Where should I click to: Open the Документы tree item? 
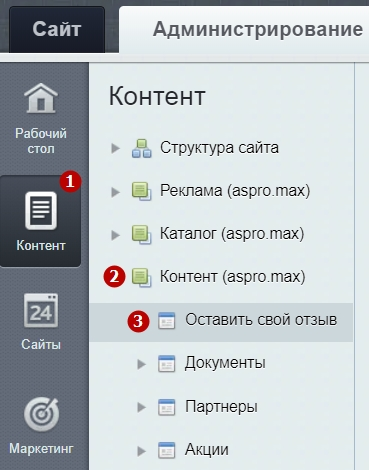pos(225,363)
